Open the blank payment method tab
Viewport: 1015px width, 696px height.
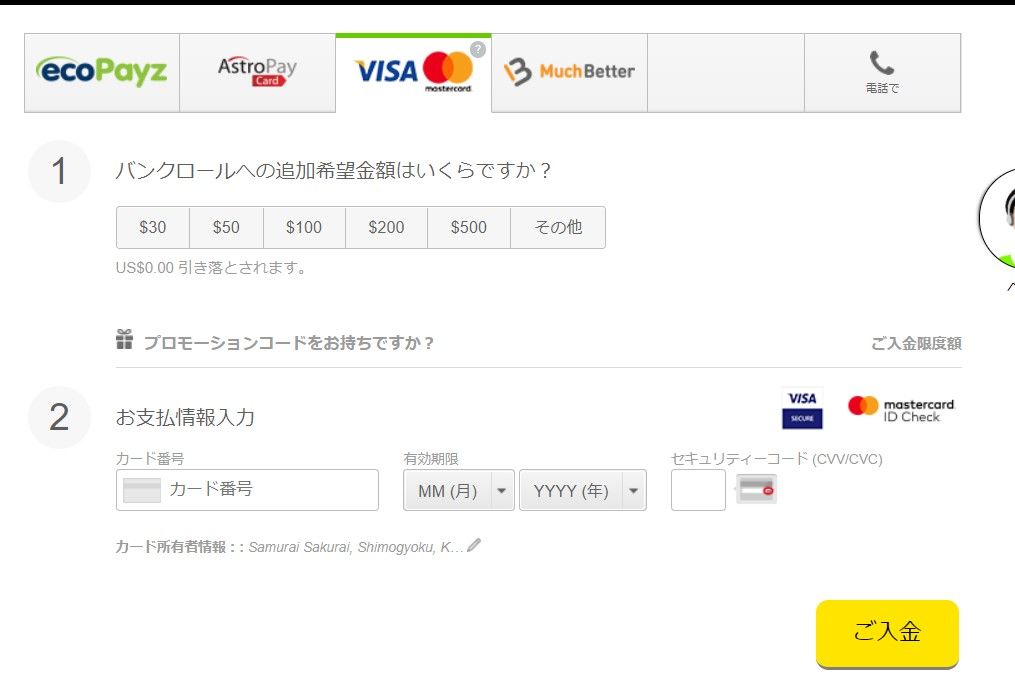pyautogui.click(x=726, y=73)
